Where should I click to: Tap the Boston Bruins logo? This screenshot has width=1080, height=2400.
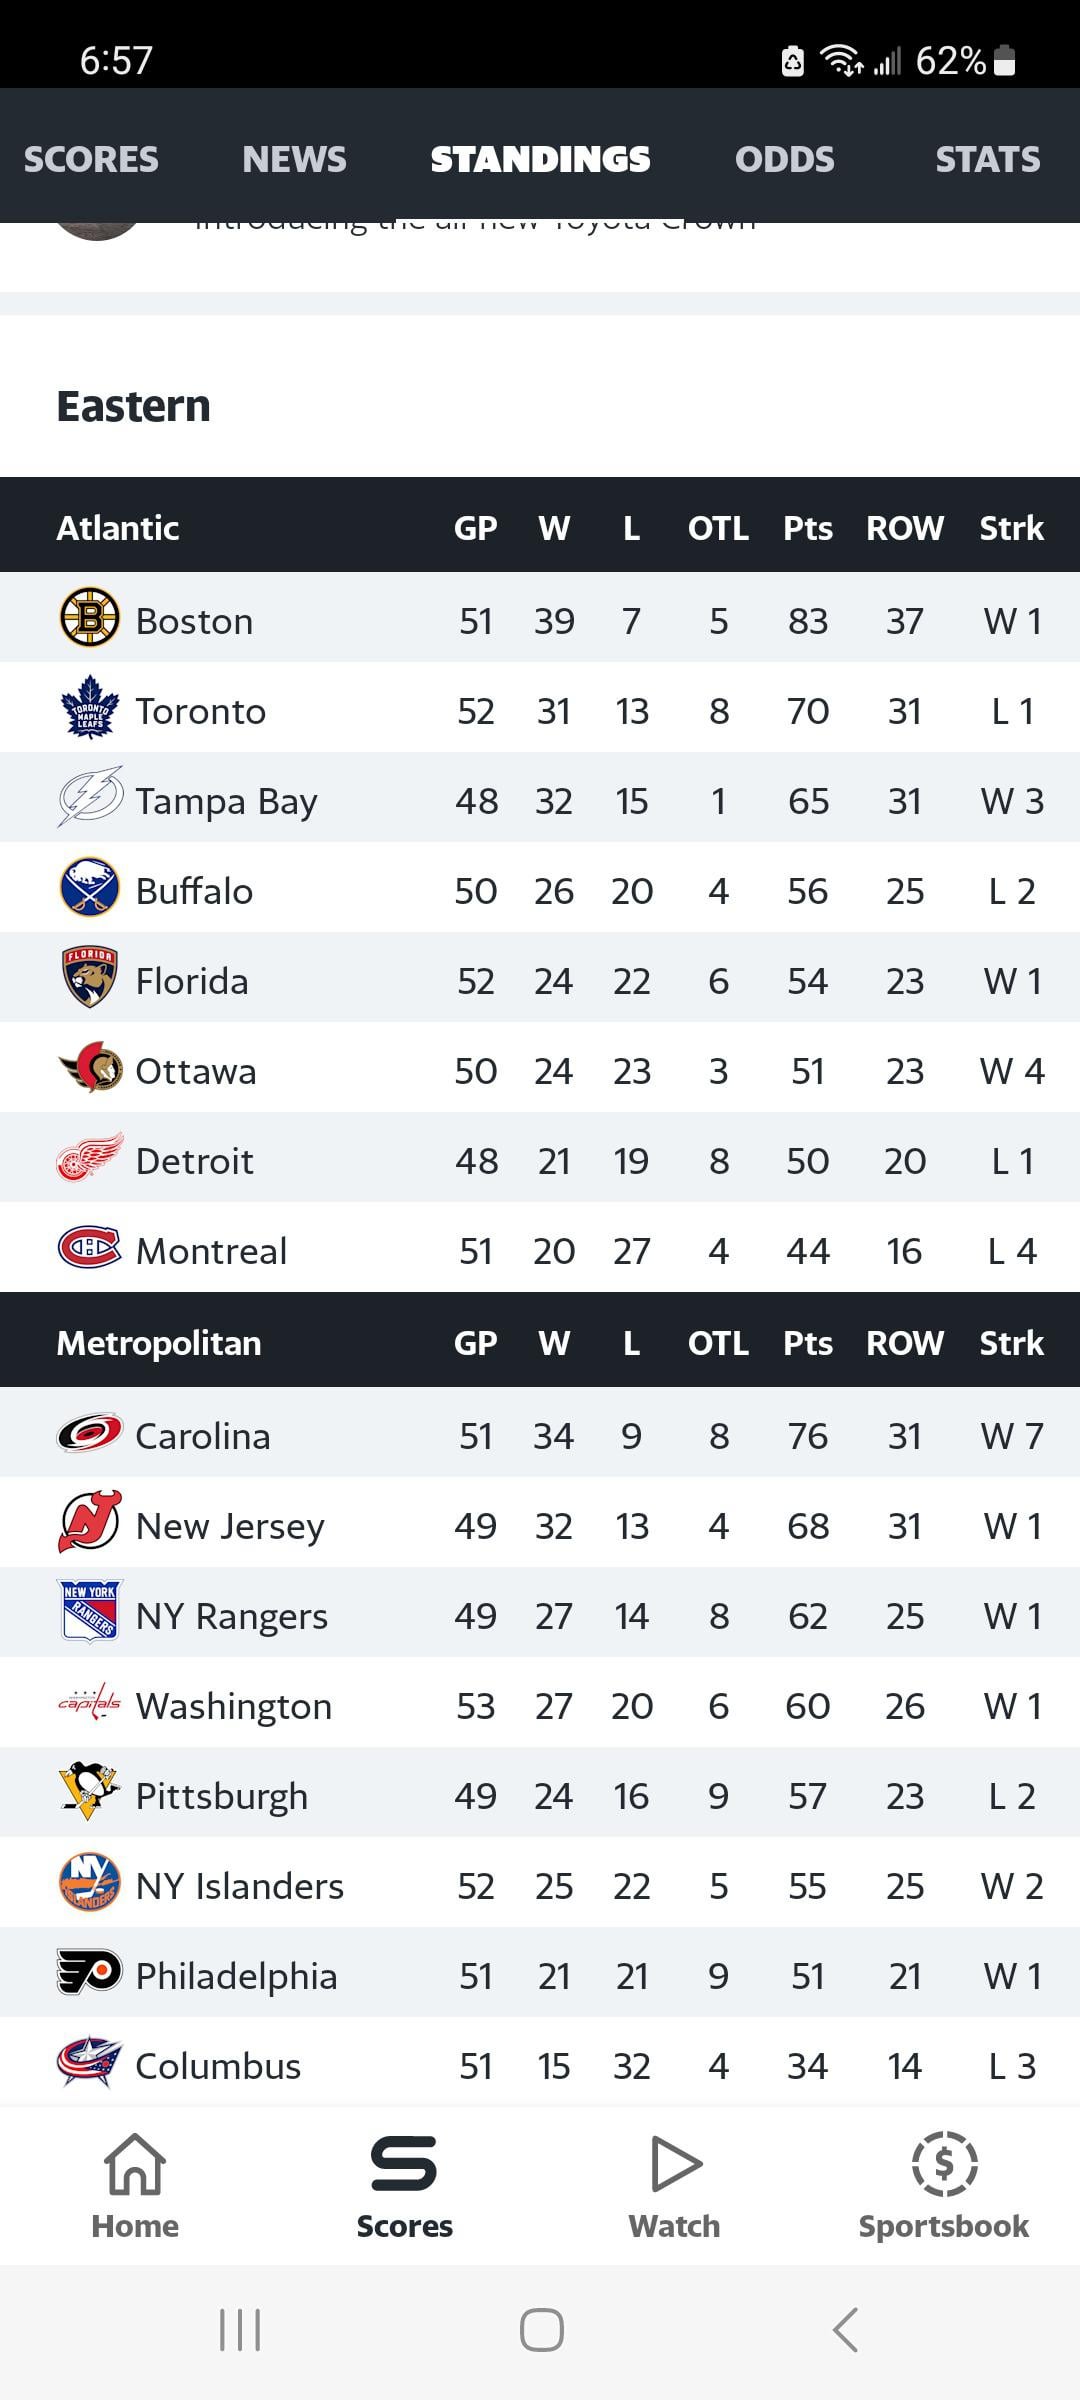click(89, 617)
